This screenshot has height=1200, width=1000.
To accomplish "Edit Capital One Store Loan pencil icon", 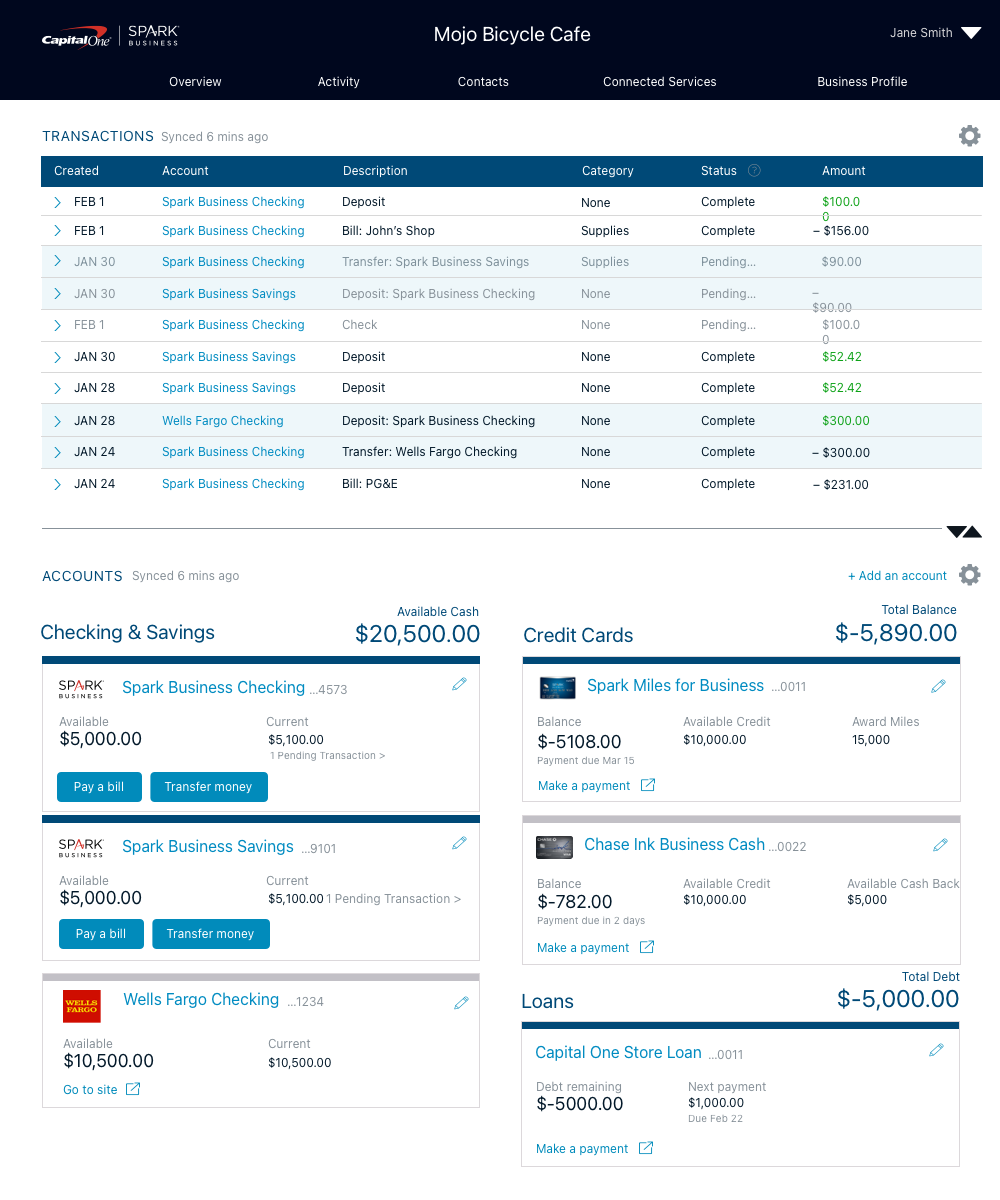I will tap(936, 1050).
